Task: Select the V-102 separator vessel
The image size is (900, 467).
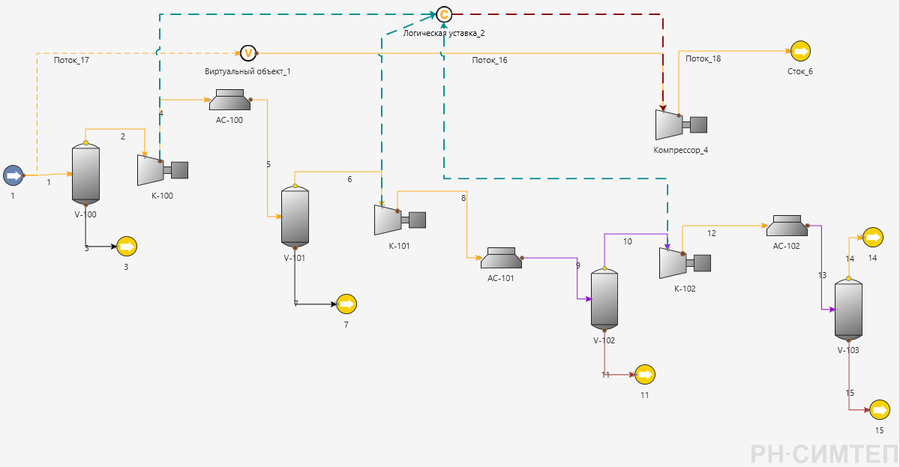Action: pos(604,299)
